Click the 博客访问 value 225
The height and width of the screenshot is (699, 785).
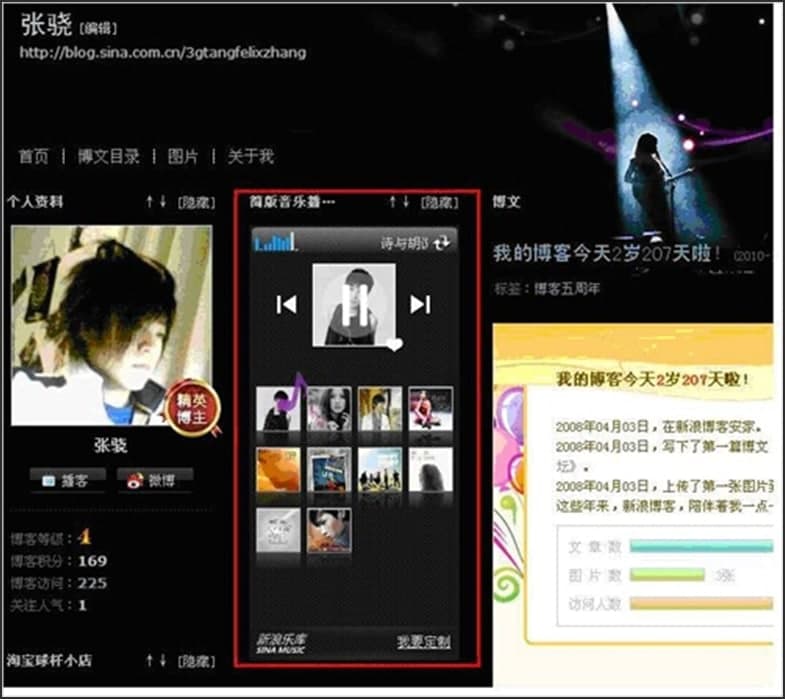(93, 583)
